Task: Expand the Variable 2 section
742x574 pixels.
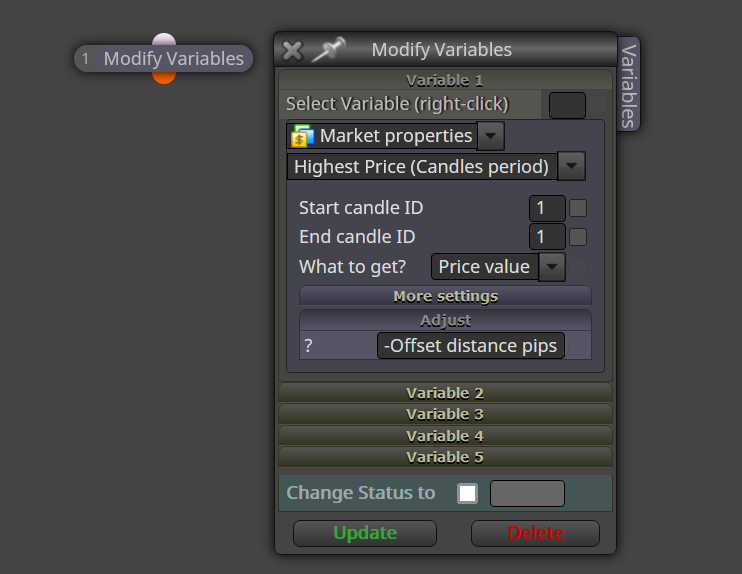Action: click(445, 393)
